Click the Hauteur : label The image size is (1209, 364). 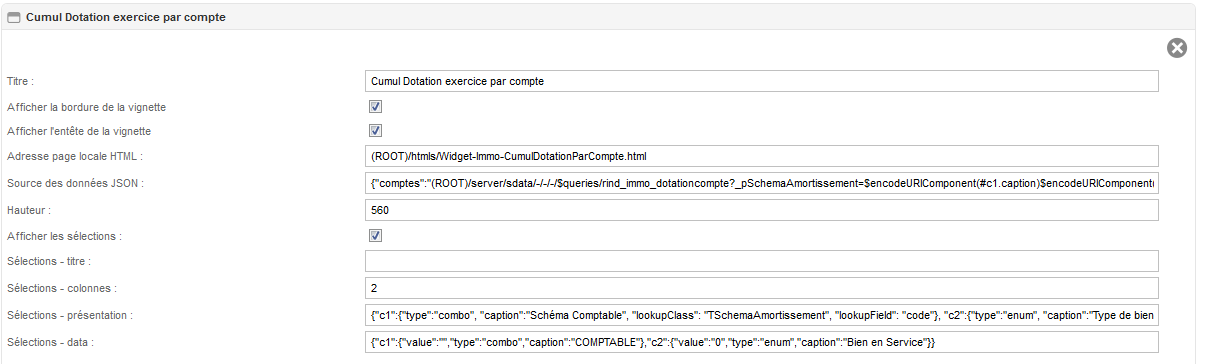tap(28, 210)
